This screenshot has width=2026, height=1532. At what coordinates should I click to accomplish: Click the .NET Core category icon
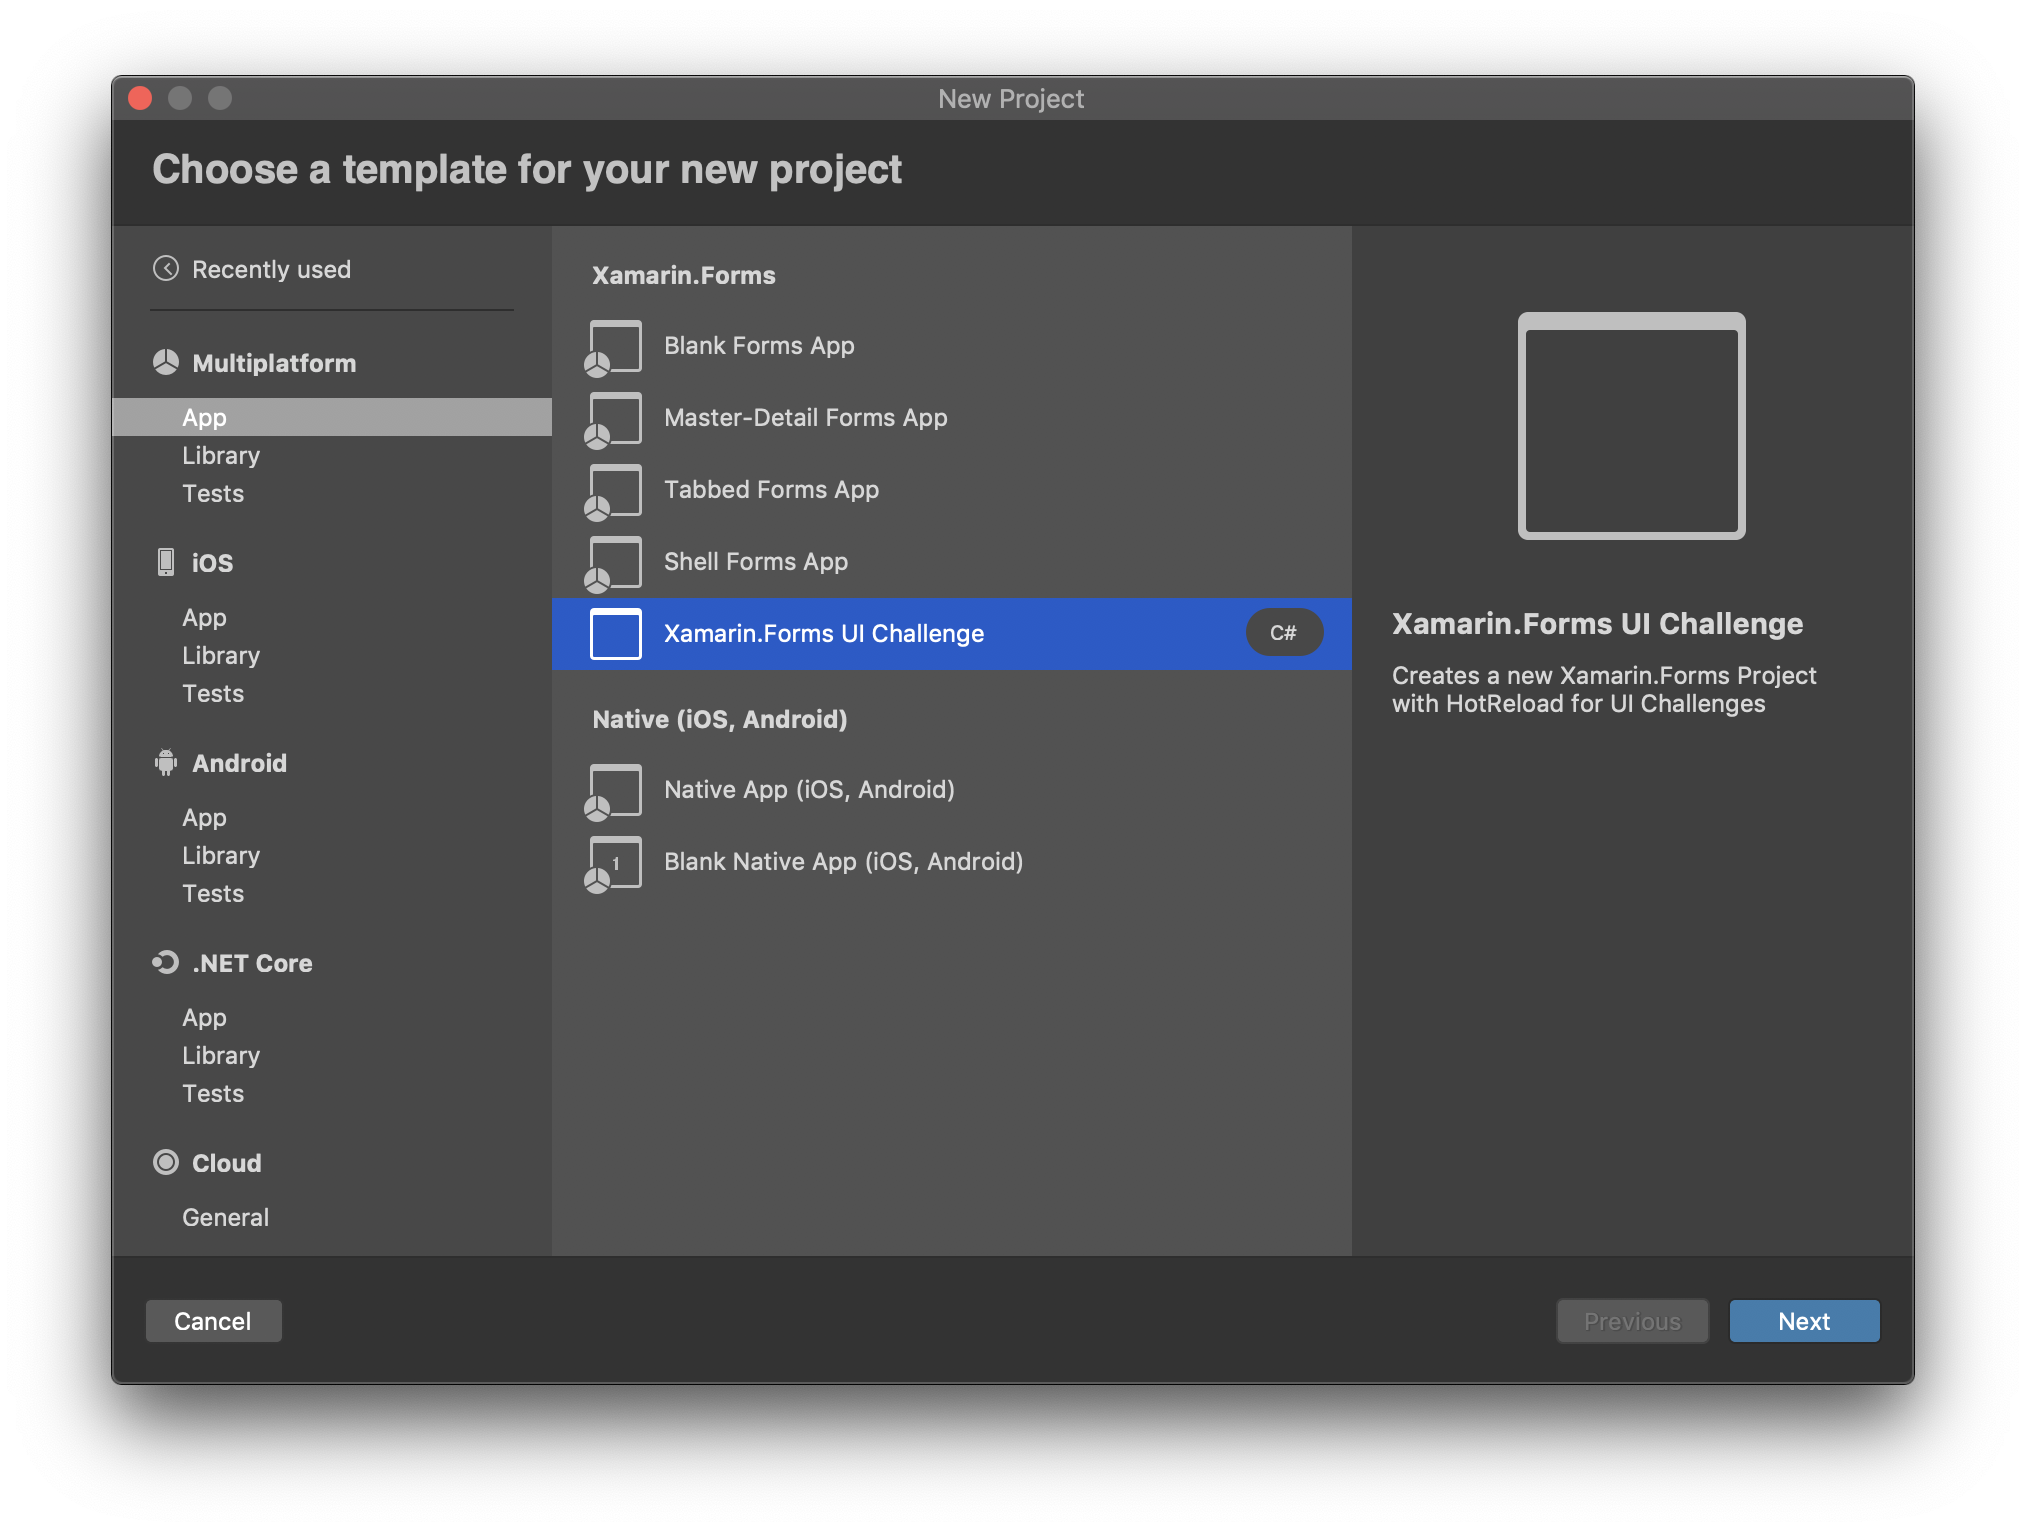[166, 962]
